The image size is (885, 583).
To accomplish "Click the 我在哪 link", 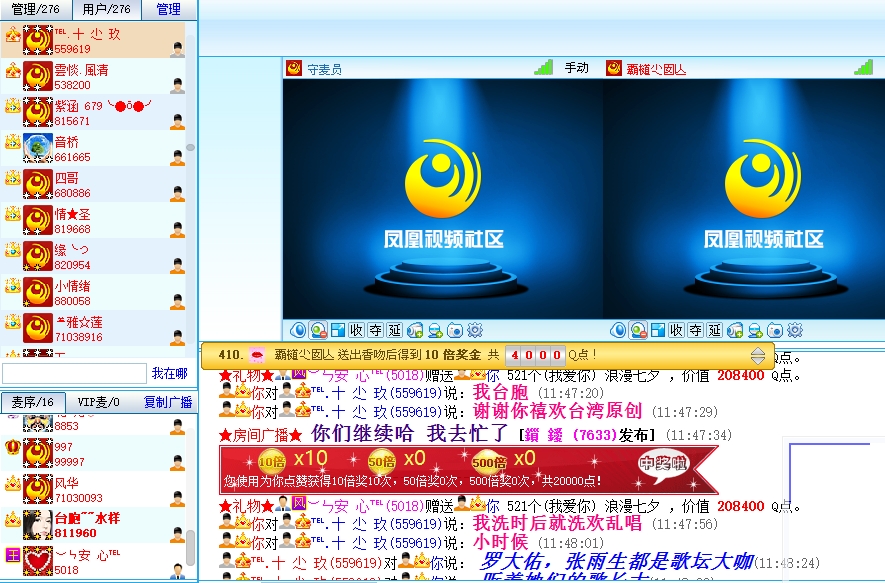I will point(170,373).
